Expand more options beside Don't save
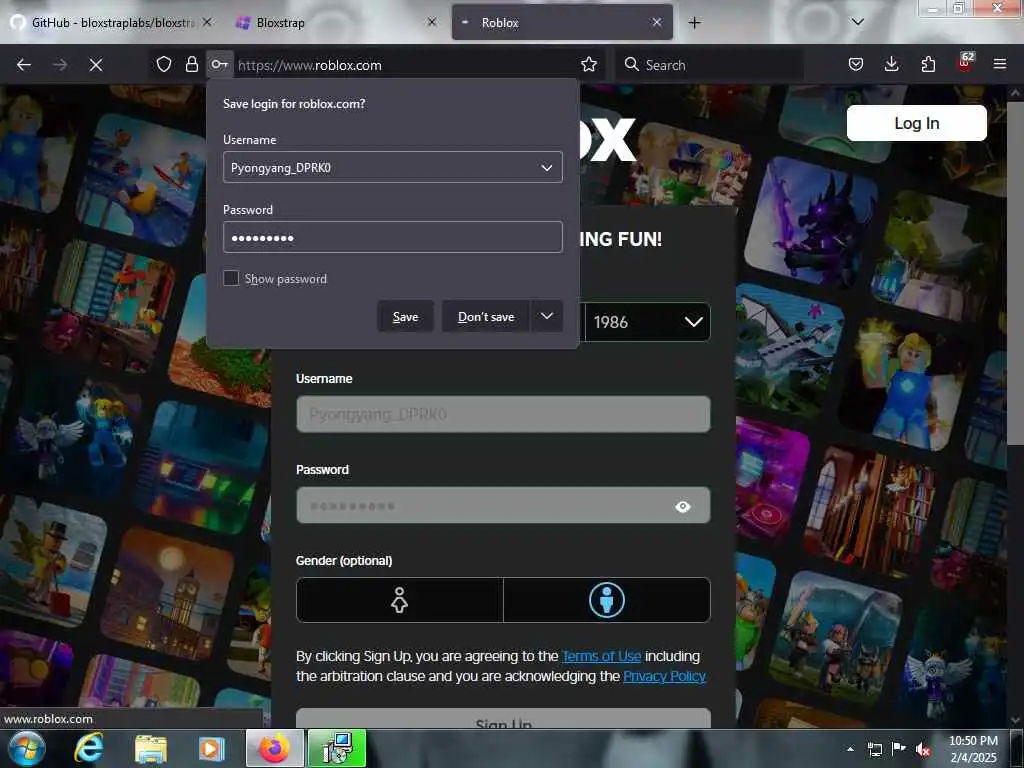Viewport: 1024px width, 768px height. coord(547,316)
